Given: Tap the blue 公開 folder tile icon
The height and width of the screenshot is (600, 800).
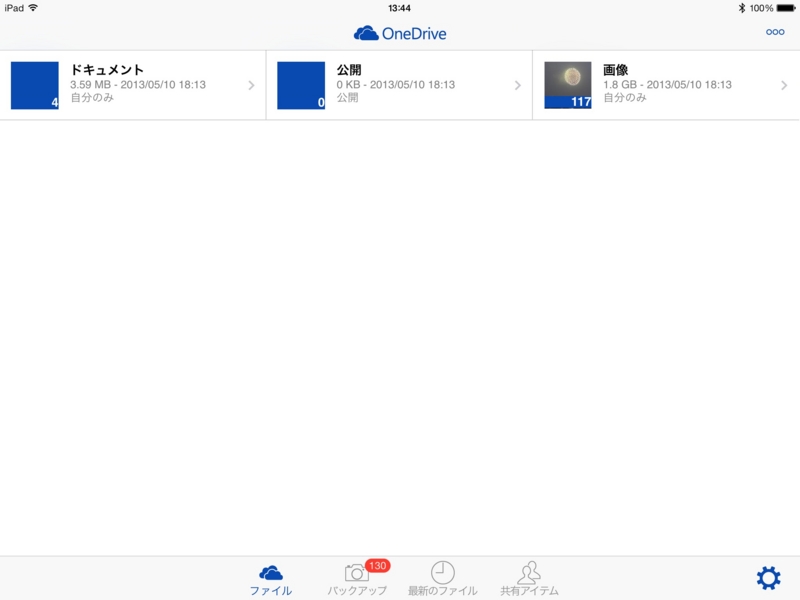Looking at the screenshot, I should click(x=301, y=84).
